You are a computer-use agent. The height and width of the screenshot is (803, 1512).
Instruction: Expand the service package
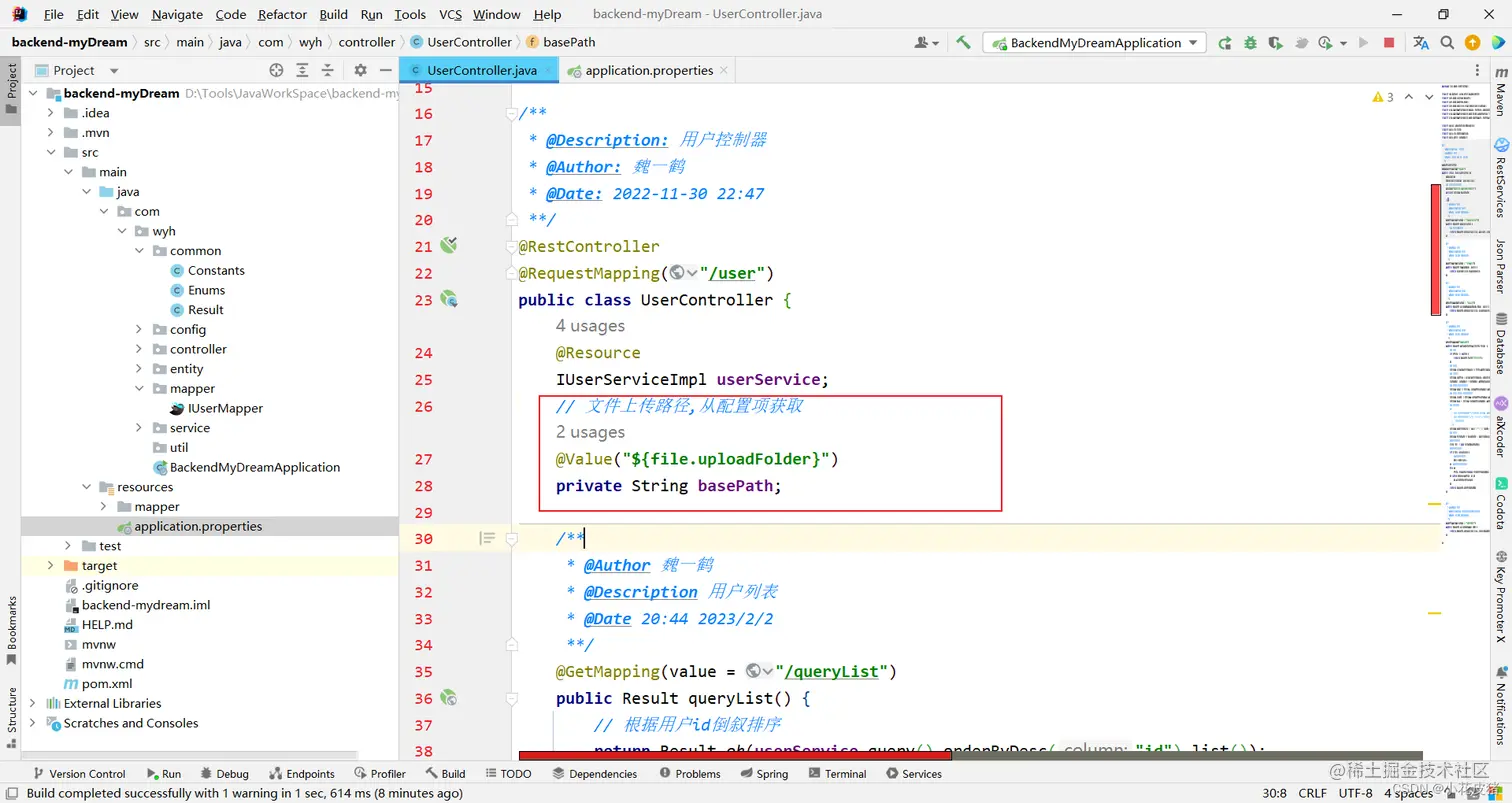139,428
